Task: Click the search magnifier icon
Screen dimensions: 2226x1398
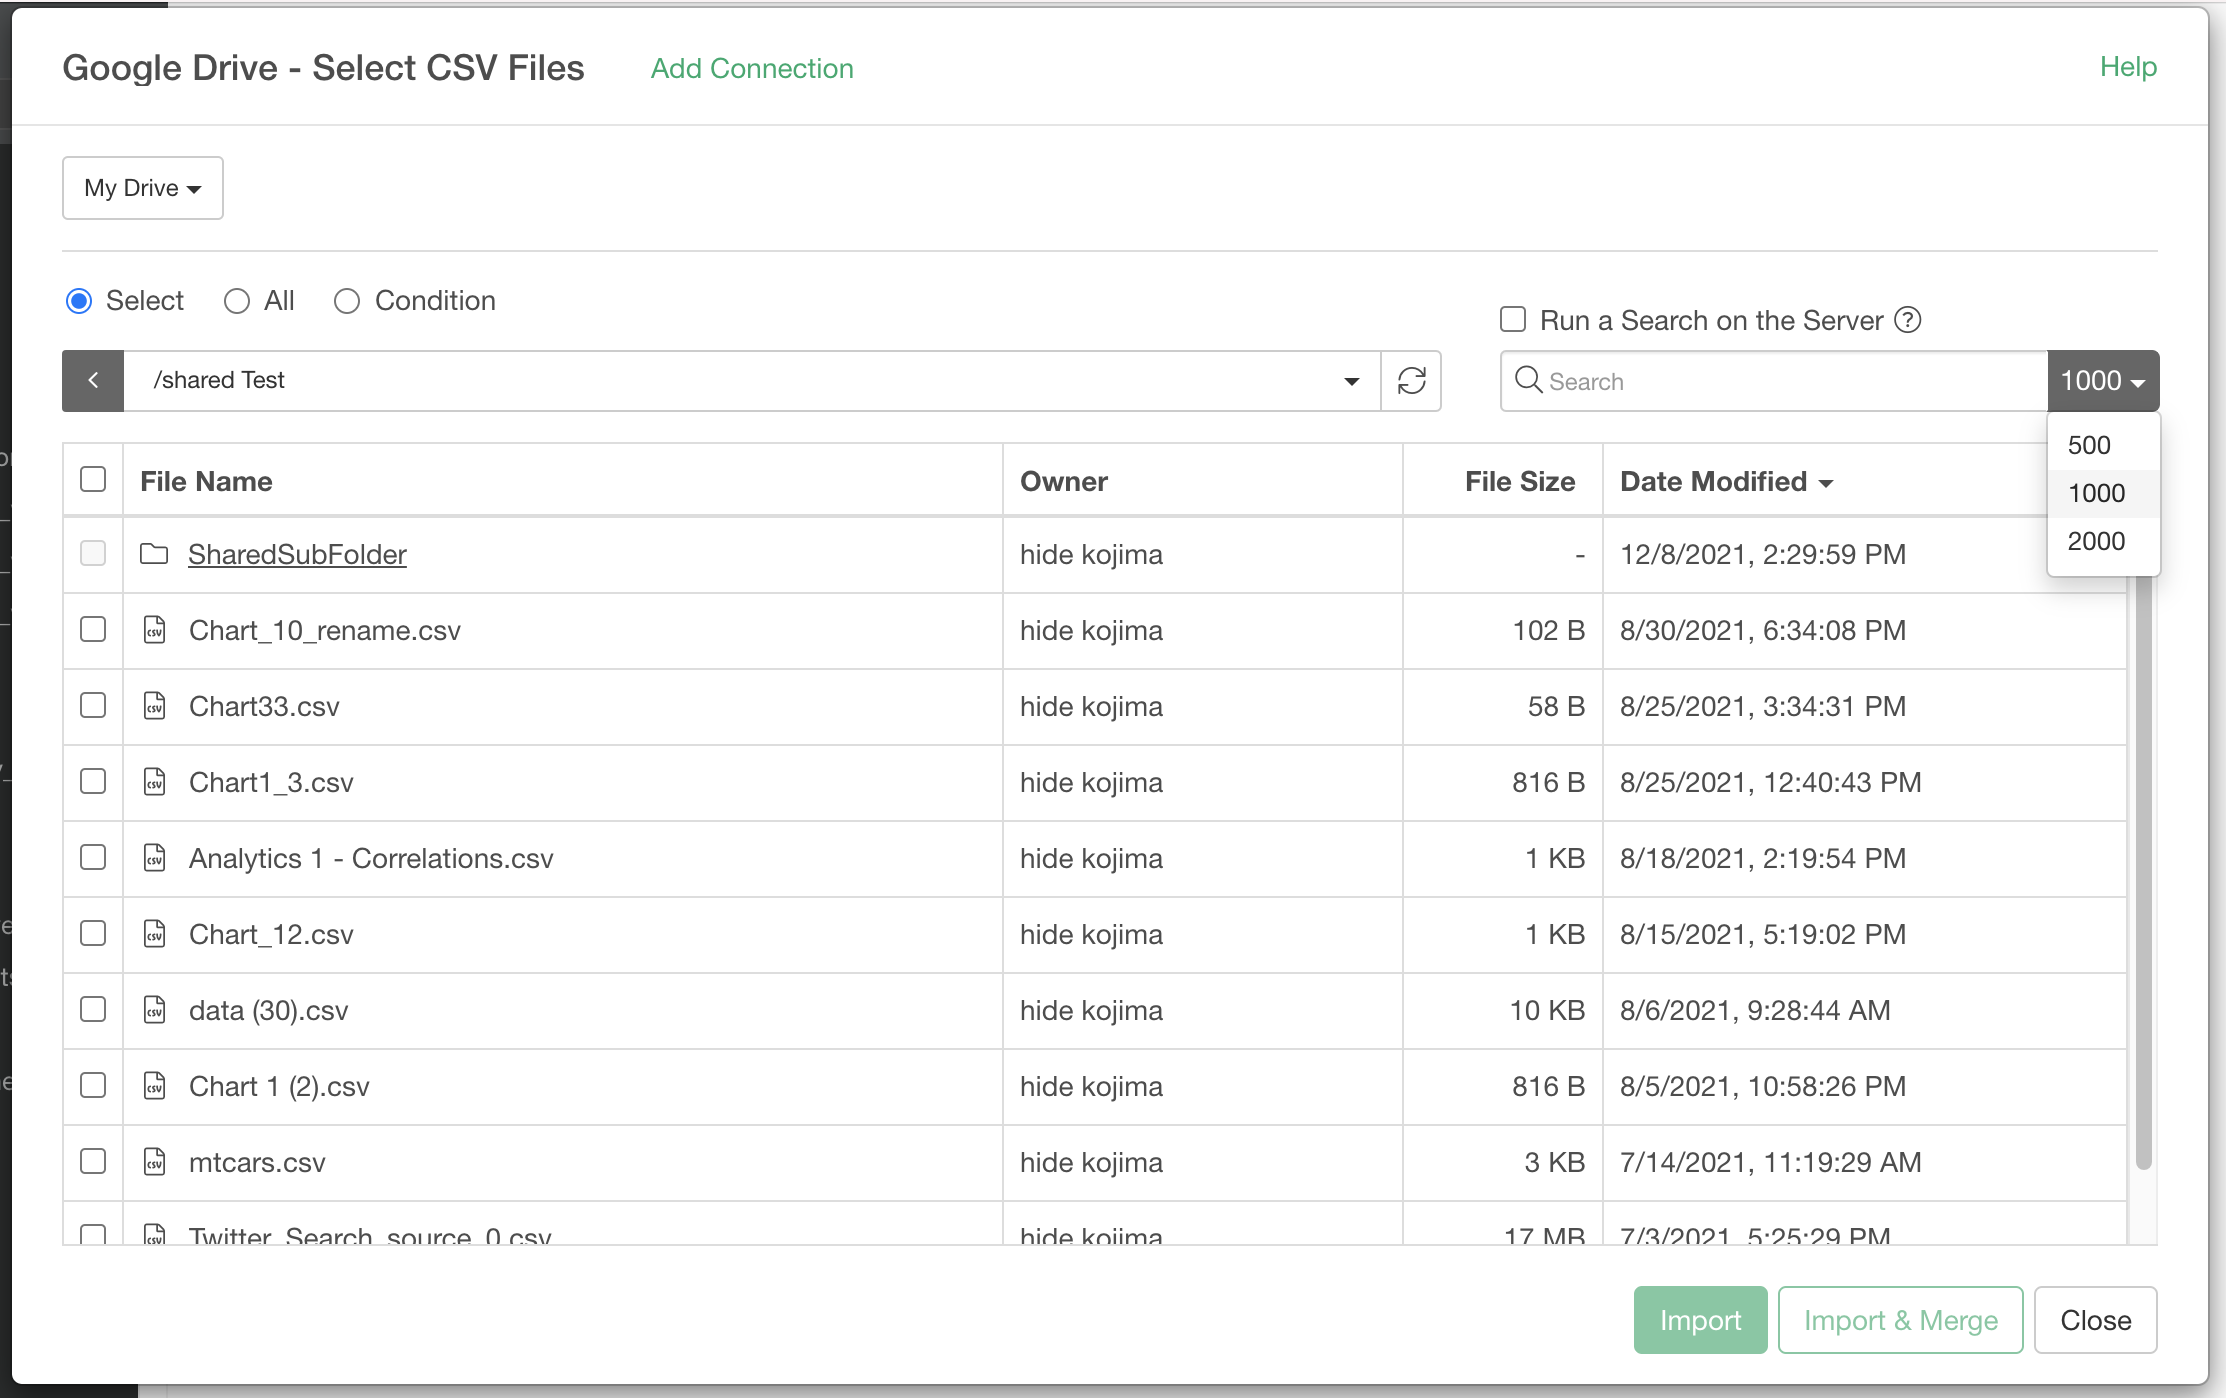Action: pyautogui.click(x=1528, y=380)
